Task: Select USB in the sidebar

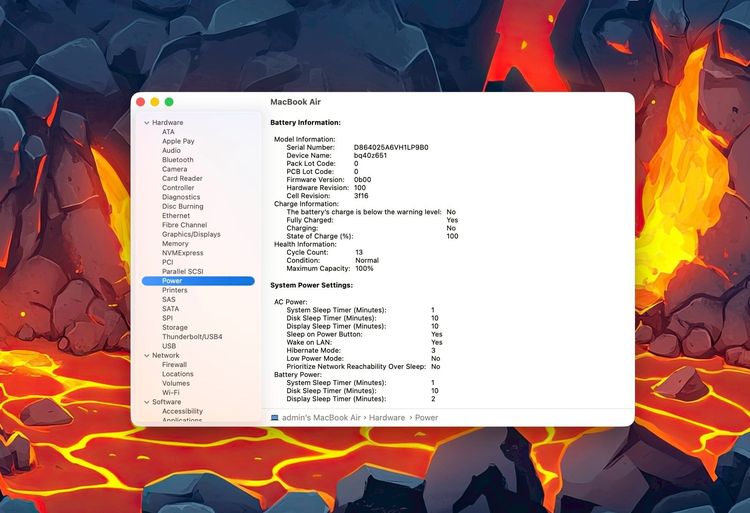Action: point(169,346)
